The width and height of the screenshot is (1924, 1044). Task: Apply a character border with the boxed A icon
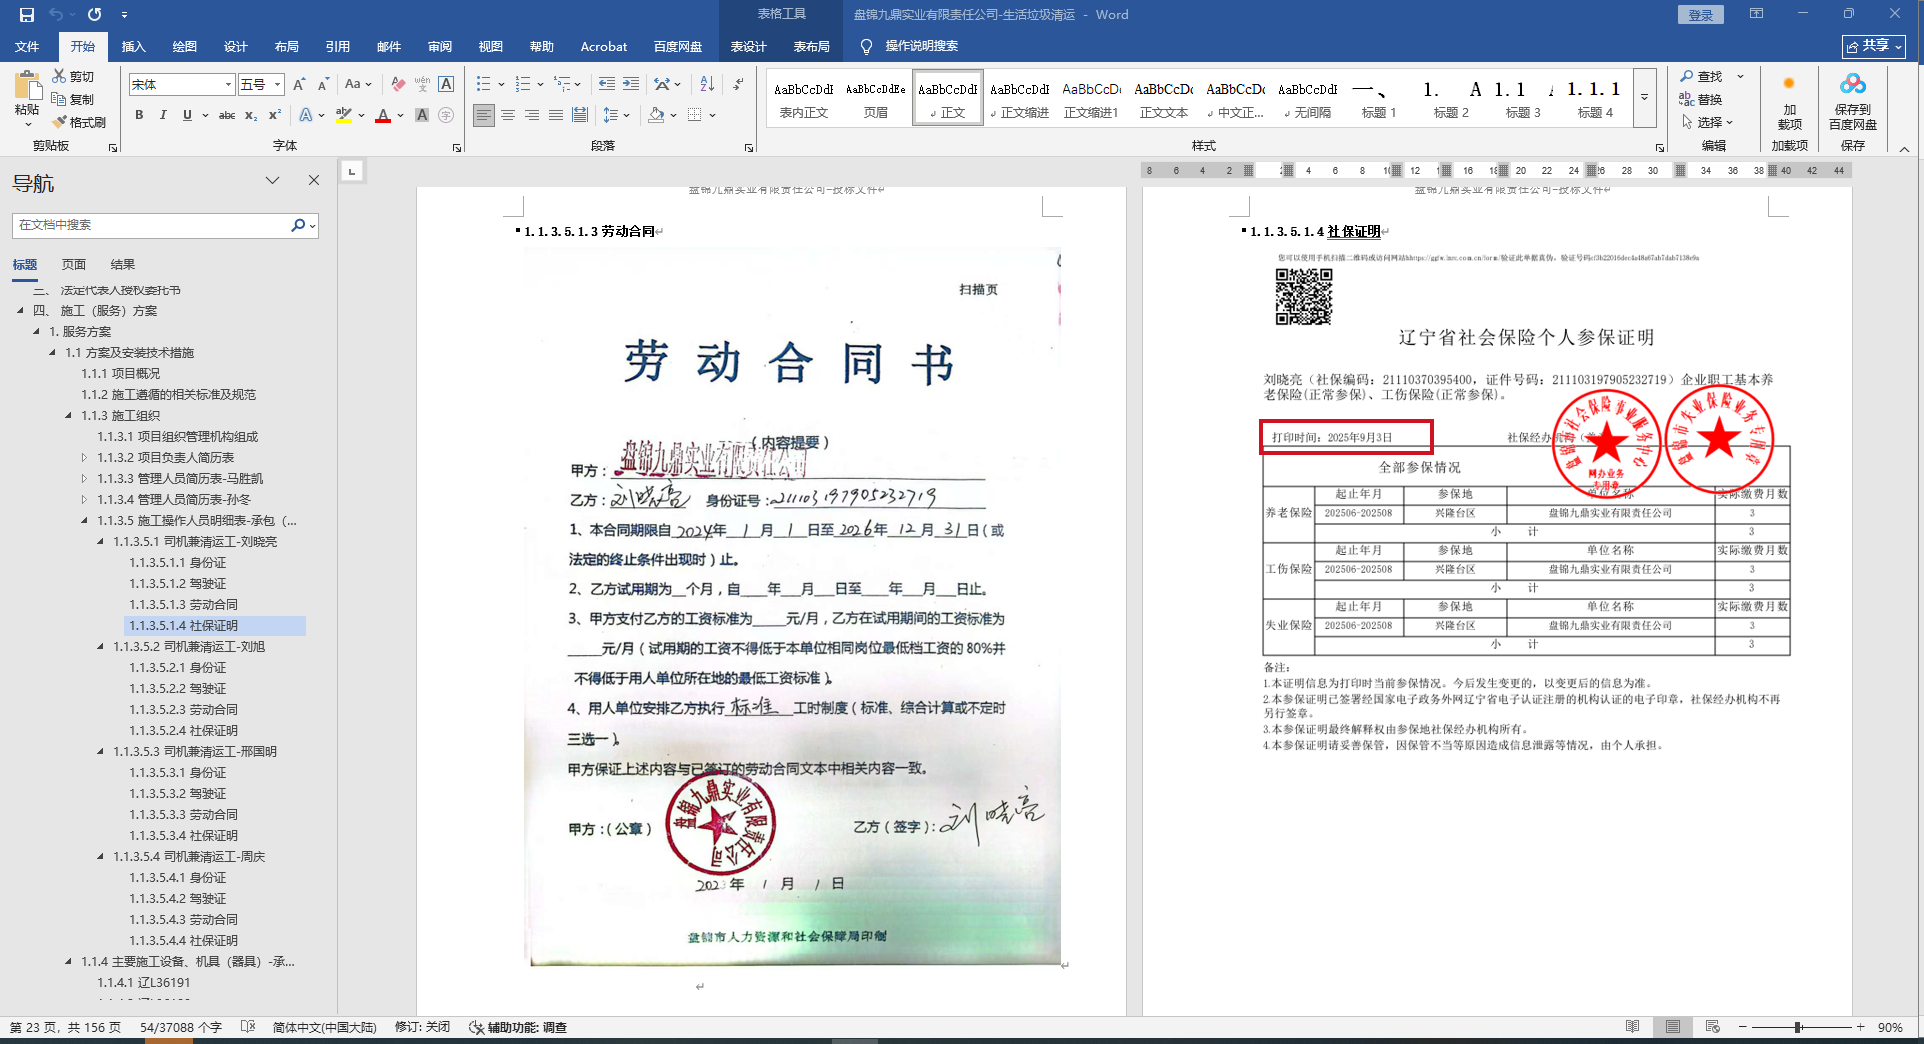446,85
